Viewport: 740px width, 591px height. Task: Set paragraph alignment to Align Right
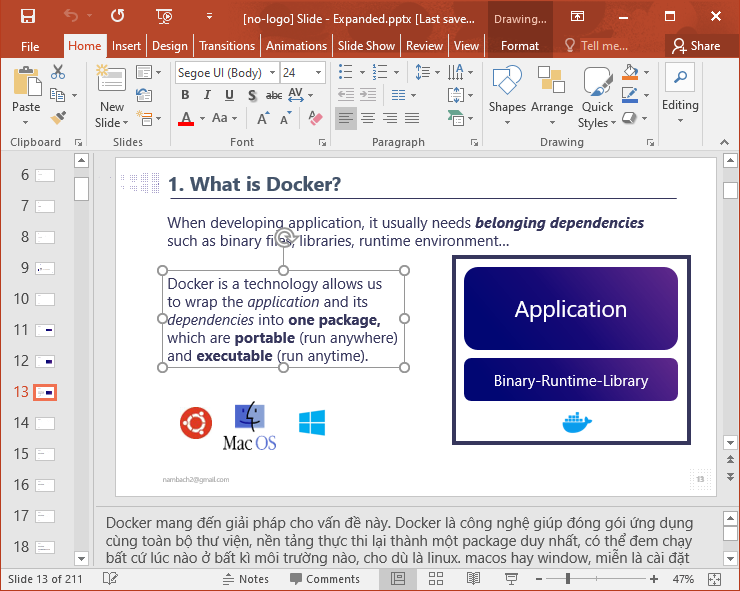(390, 118)
